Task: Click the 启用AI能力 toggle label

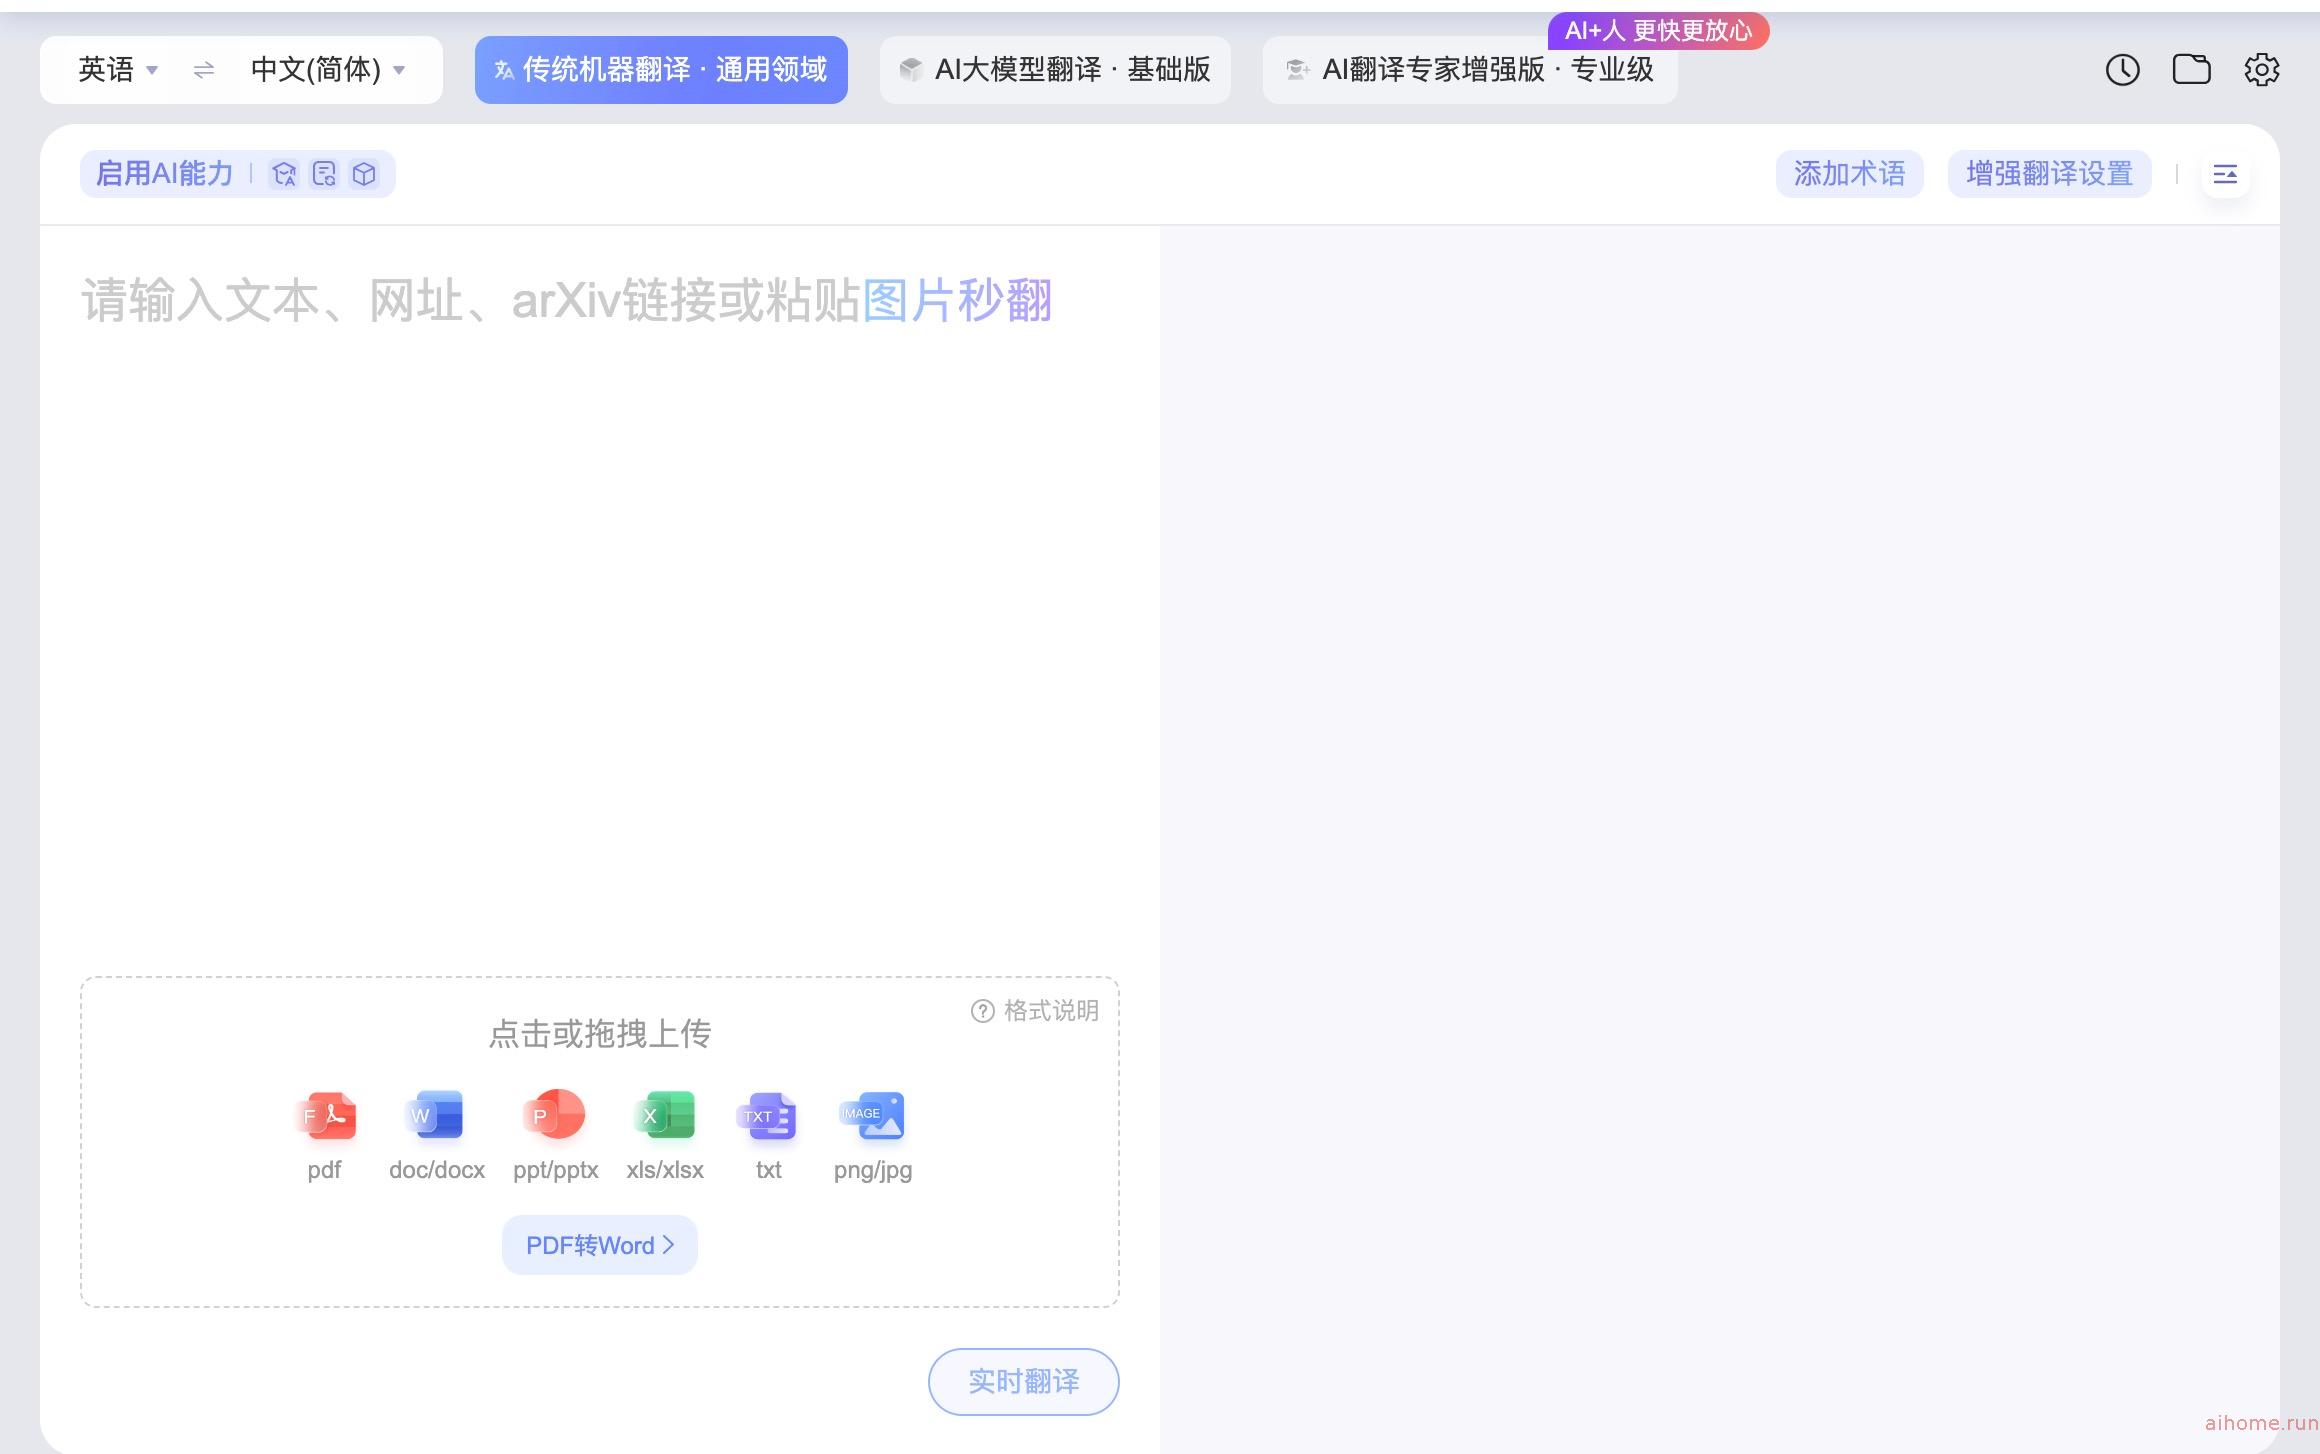Action: pyautogui.click(x=164, y=174)
